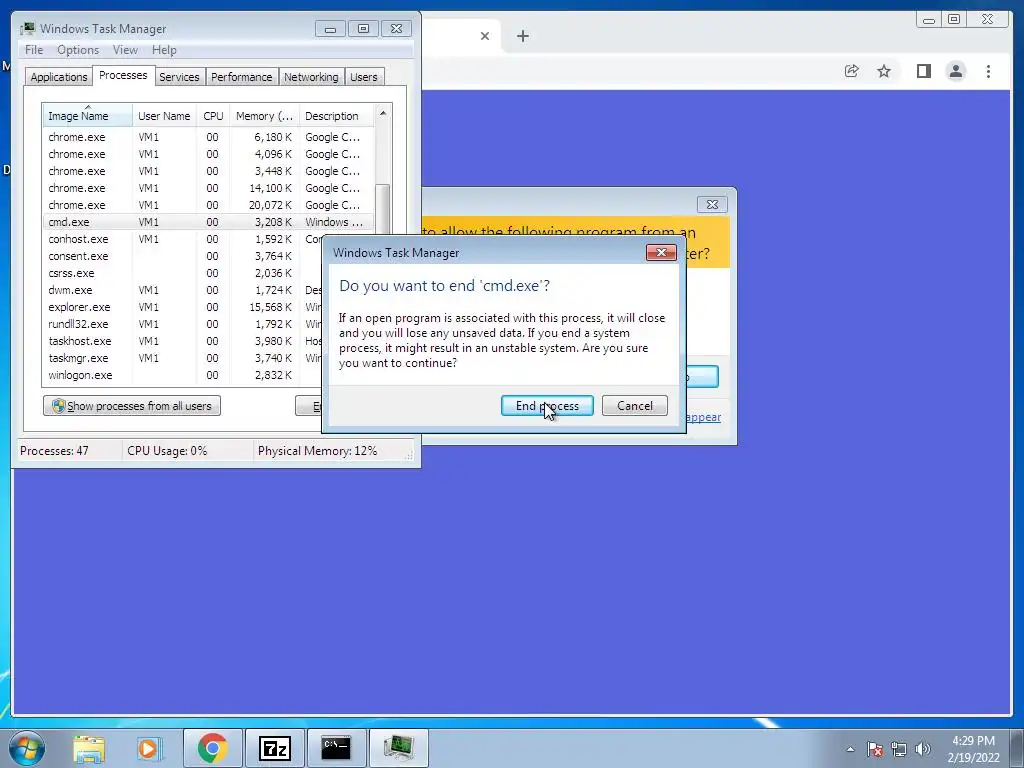Open the Windows Start menu orb
Image resolution: width=1024 pixels, height=768 pixels.
pos(26,748)
